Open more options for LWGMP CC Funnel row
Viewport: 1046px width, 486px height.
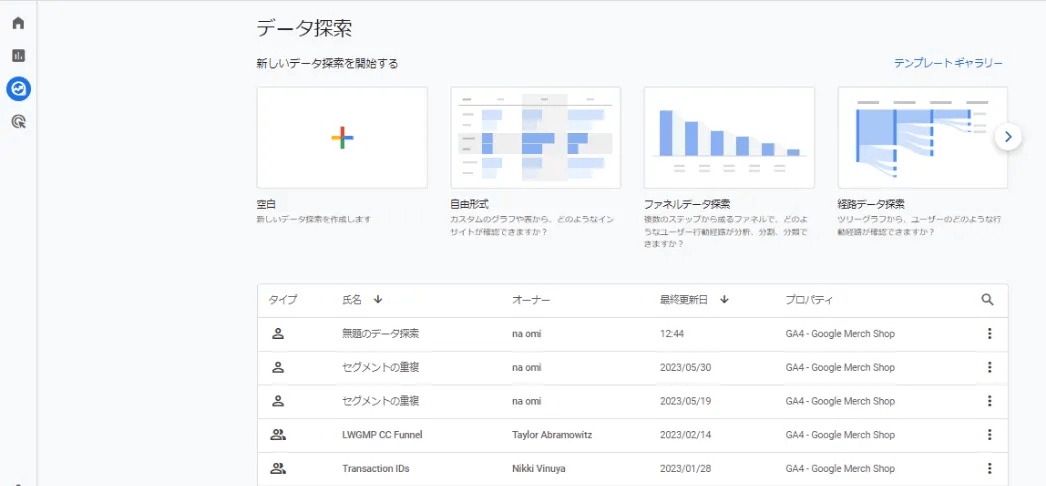pos(989,435)
